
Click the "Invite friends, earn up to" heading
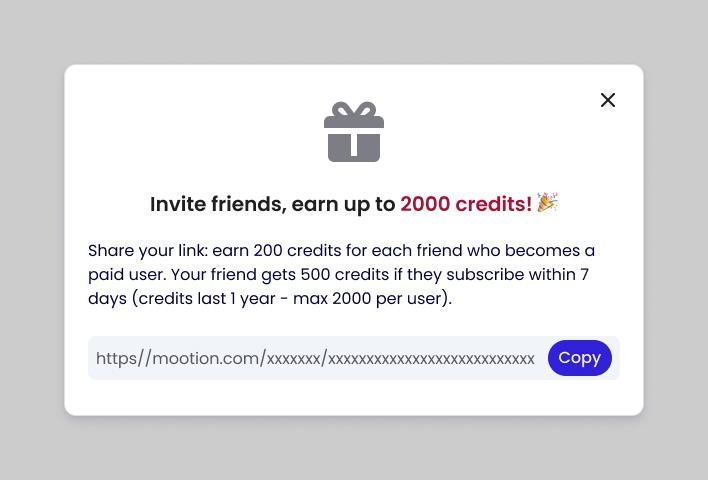point(273,204)
